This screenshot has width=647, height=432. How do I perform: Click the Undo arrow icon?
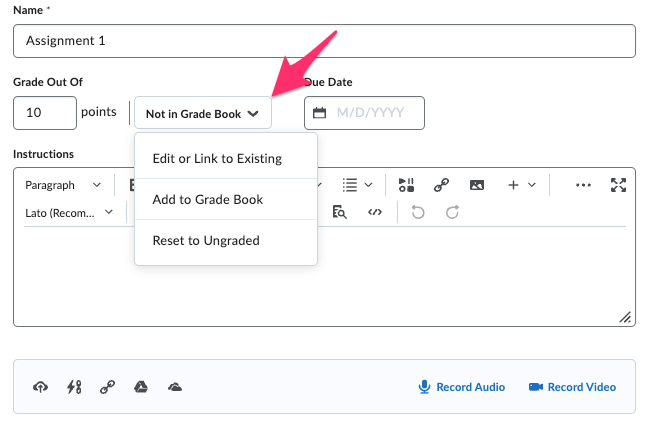point(418,212)
